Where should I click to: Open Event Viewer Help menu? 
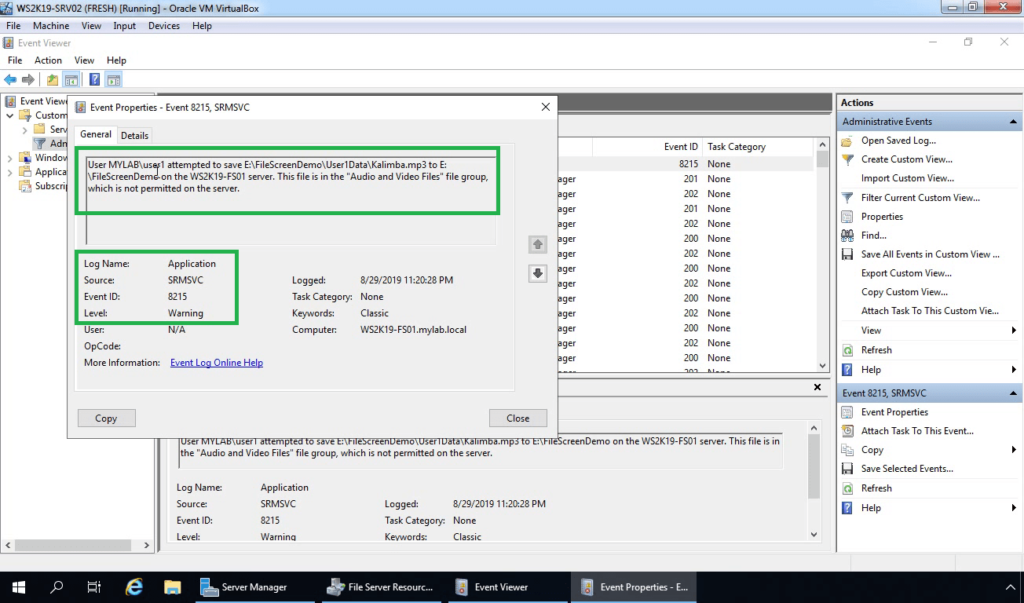pyautogui.click(x=116, y=60)
